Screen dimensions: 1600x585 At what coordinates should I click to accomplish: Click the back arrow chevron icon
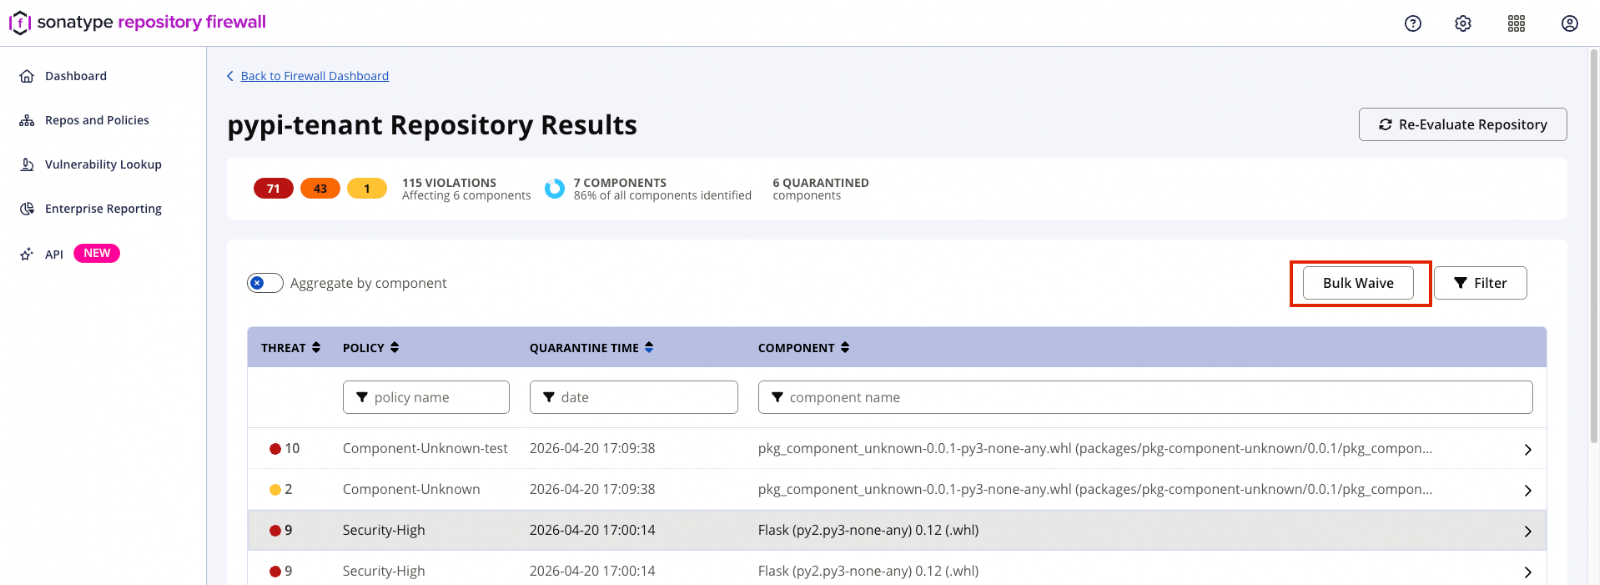[x=230, y=76]
